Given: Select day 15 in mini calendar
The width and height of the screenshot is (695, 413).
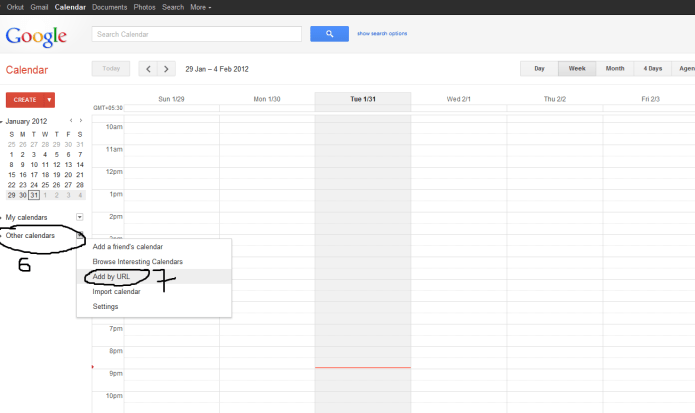Looking at the screenshot, I should (12, 175).
